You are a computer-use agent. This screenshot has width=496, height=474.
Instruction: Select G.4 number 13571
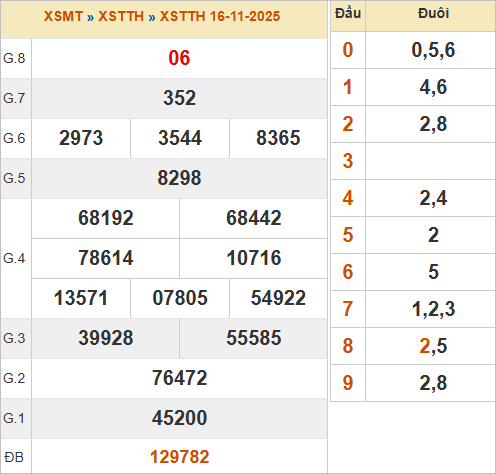tap(81, 298)
